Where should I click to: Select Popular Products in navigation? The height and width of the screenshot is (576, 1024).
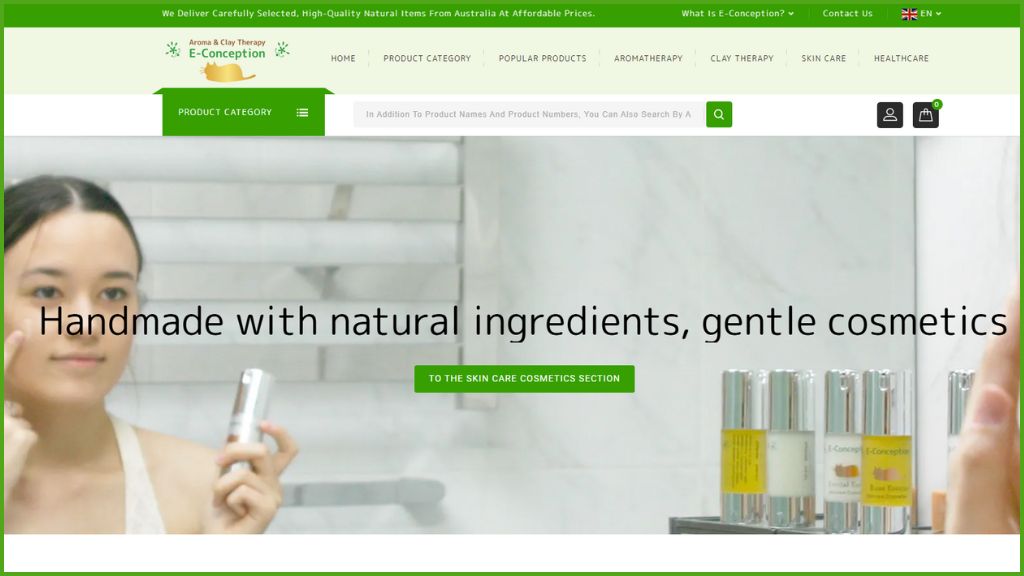tap(542, 58)
